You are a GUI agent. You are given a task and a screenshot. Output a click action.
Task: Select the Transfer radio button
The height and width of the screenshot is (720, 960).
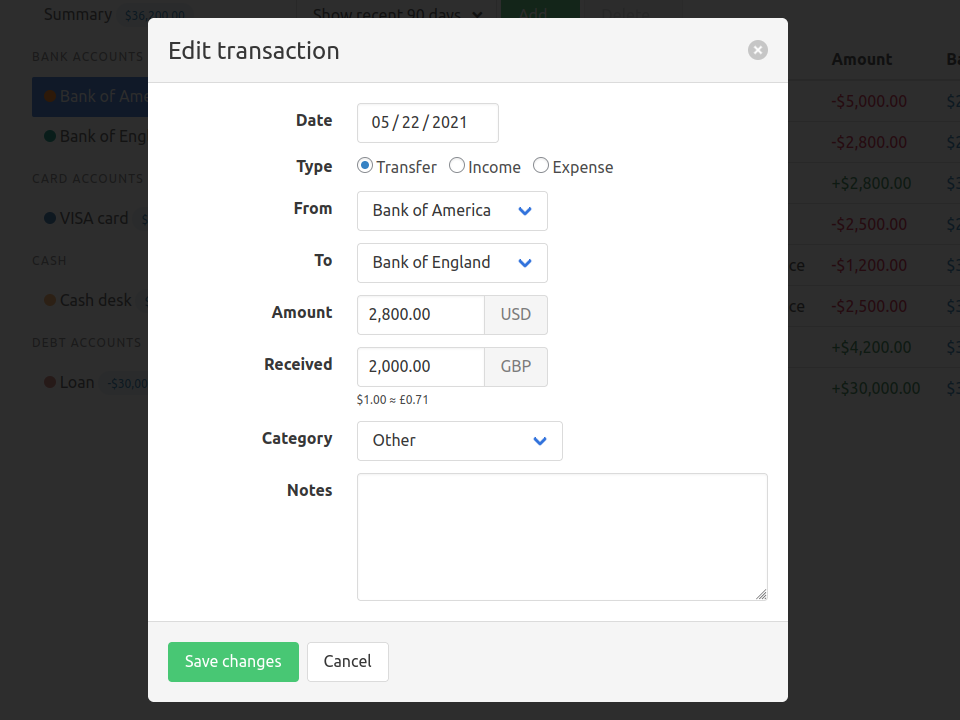click(365, 165)
